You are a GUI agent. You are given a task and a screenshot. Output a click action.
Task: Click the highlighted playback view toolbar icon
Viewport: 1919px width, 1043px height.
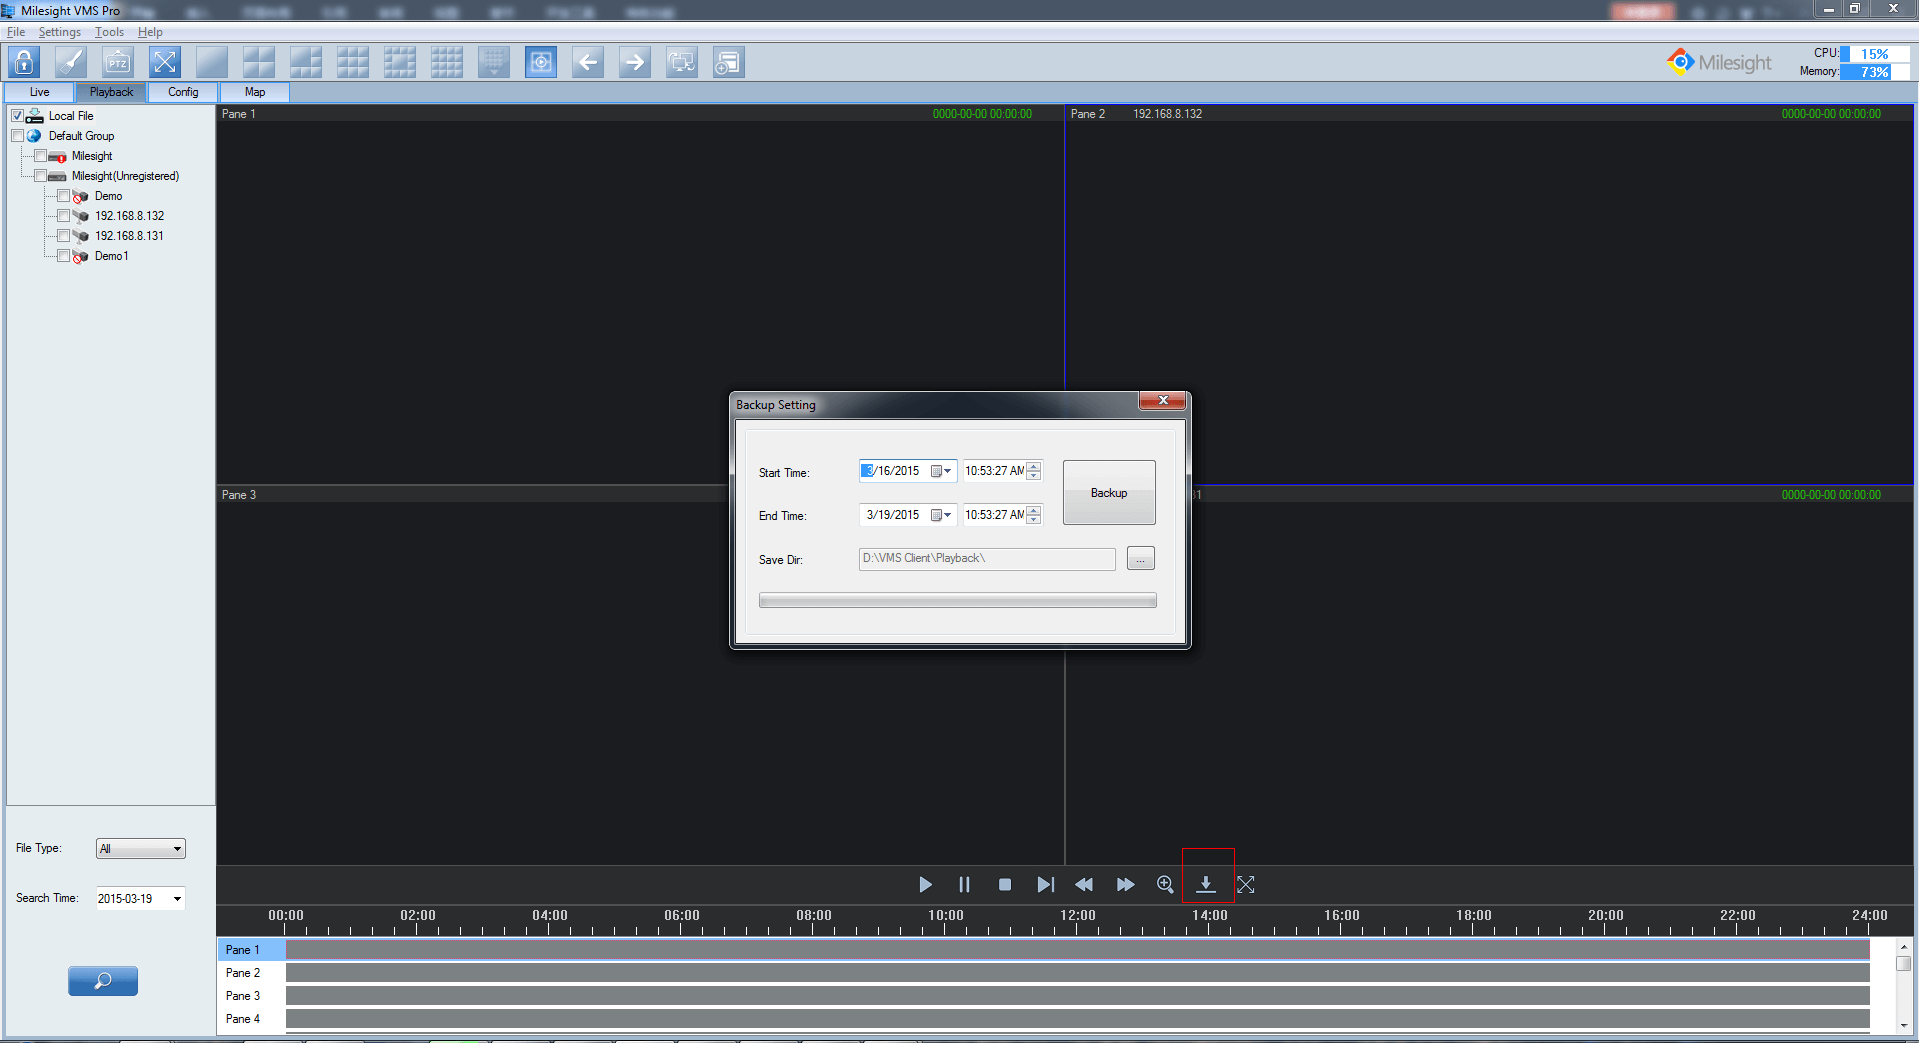(x=541, y=62)
